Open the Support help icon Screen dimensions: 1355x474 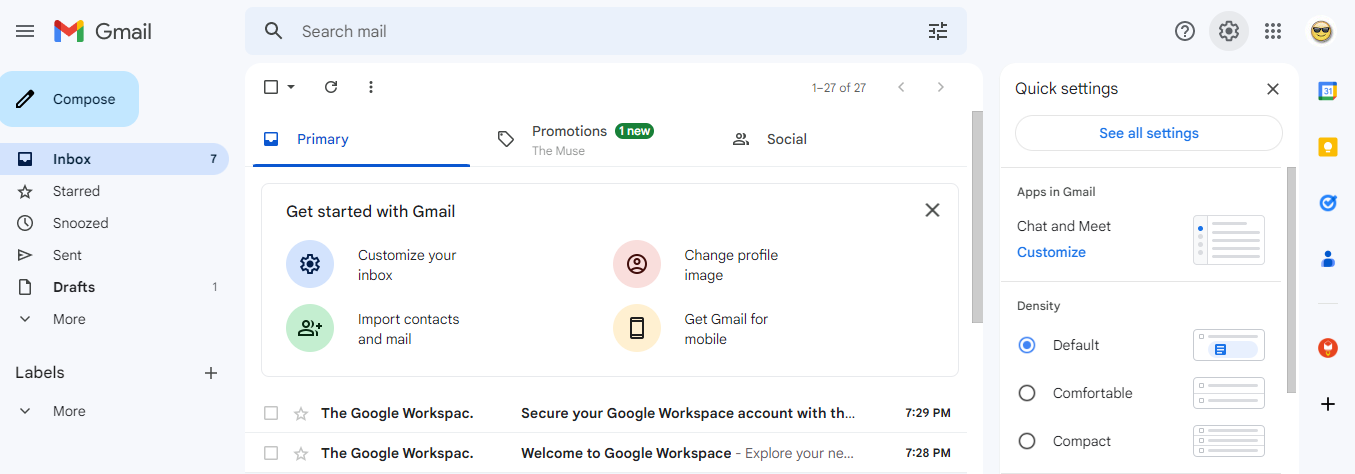click(x=1185, y=31)
